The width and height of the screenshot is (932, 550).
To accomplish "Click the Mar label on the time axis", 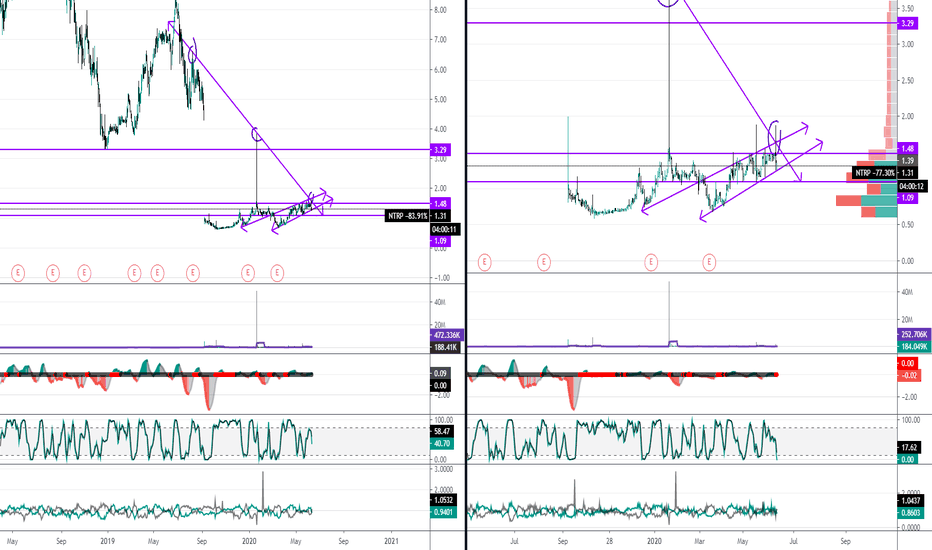I will (700, 542).
